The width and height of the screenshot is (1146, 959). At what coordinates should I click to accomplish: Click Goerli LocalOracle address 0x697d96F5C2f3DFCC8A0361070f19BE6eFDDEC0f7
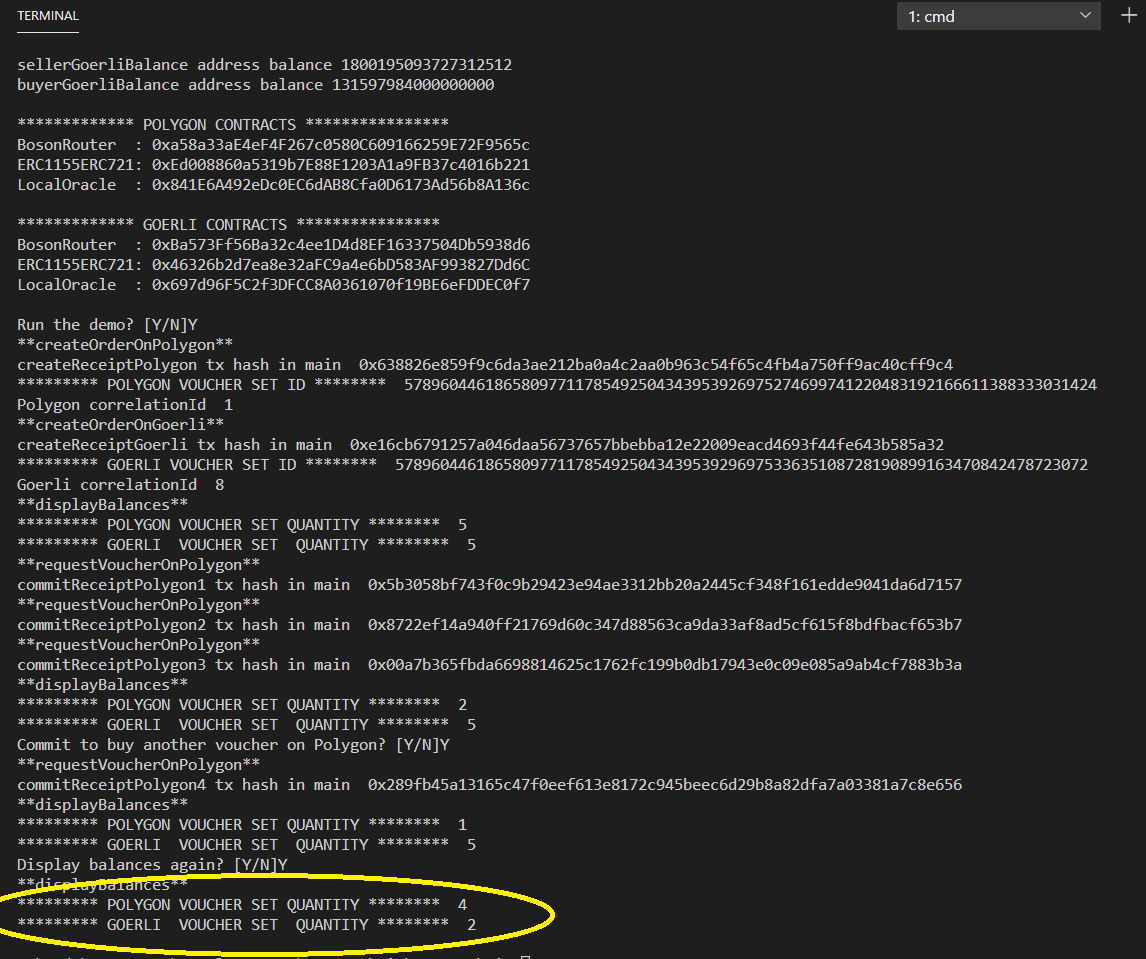(341, 284)
